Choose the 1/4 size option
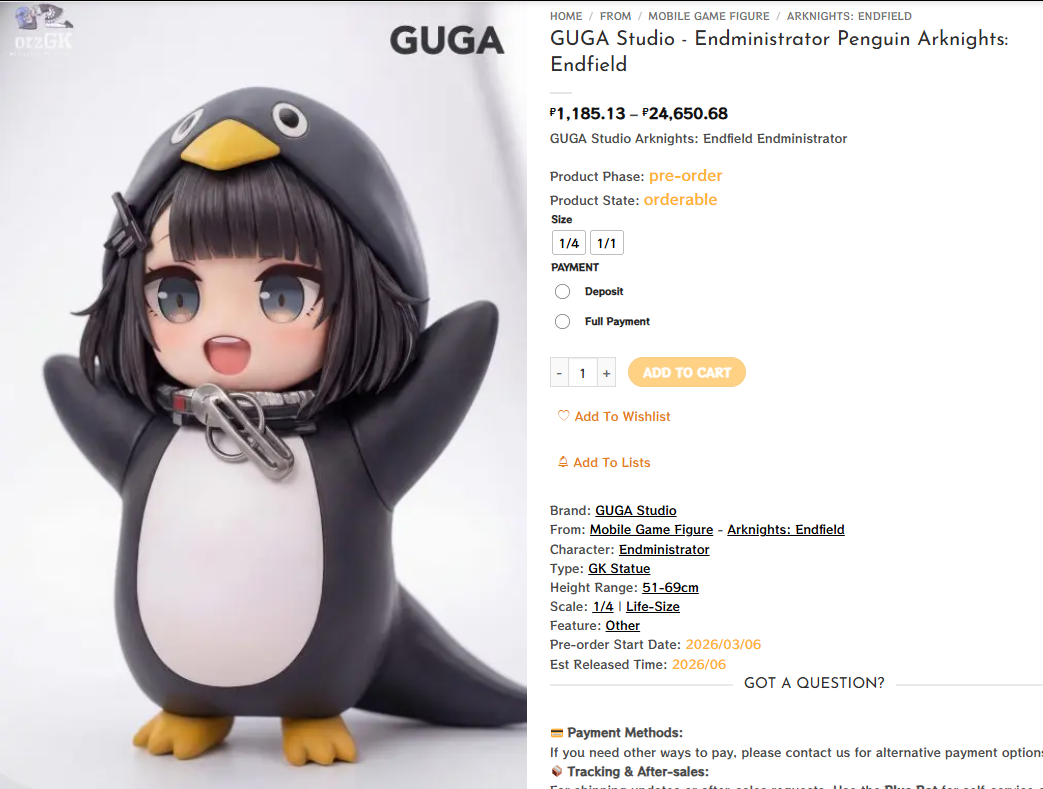The image size is (1043, 789). click(569, 243)
